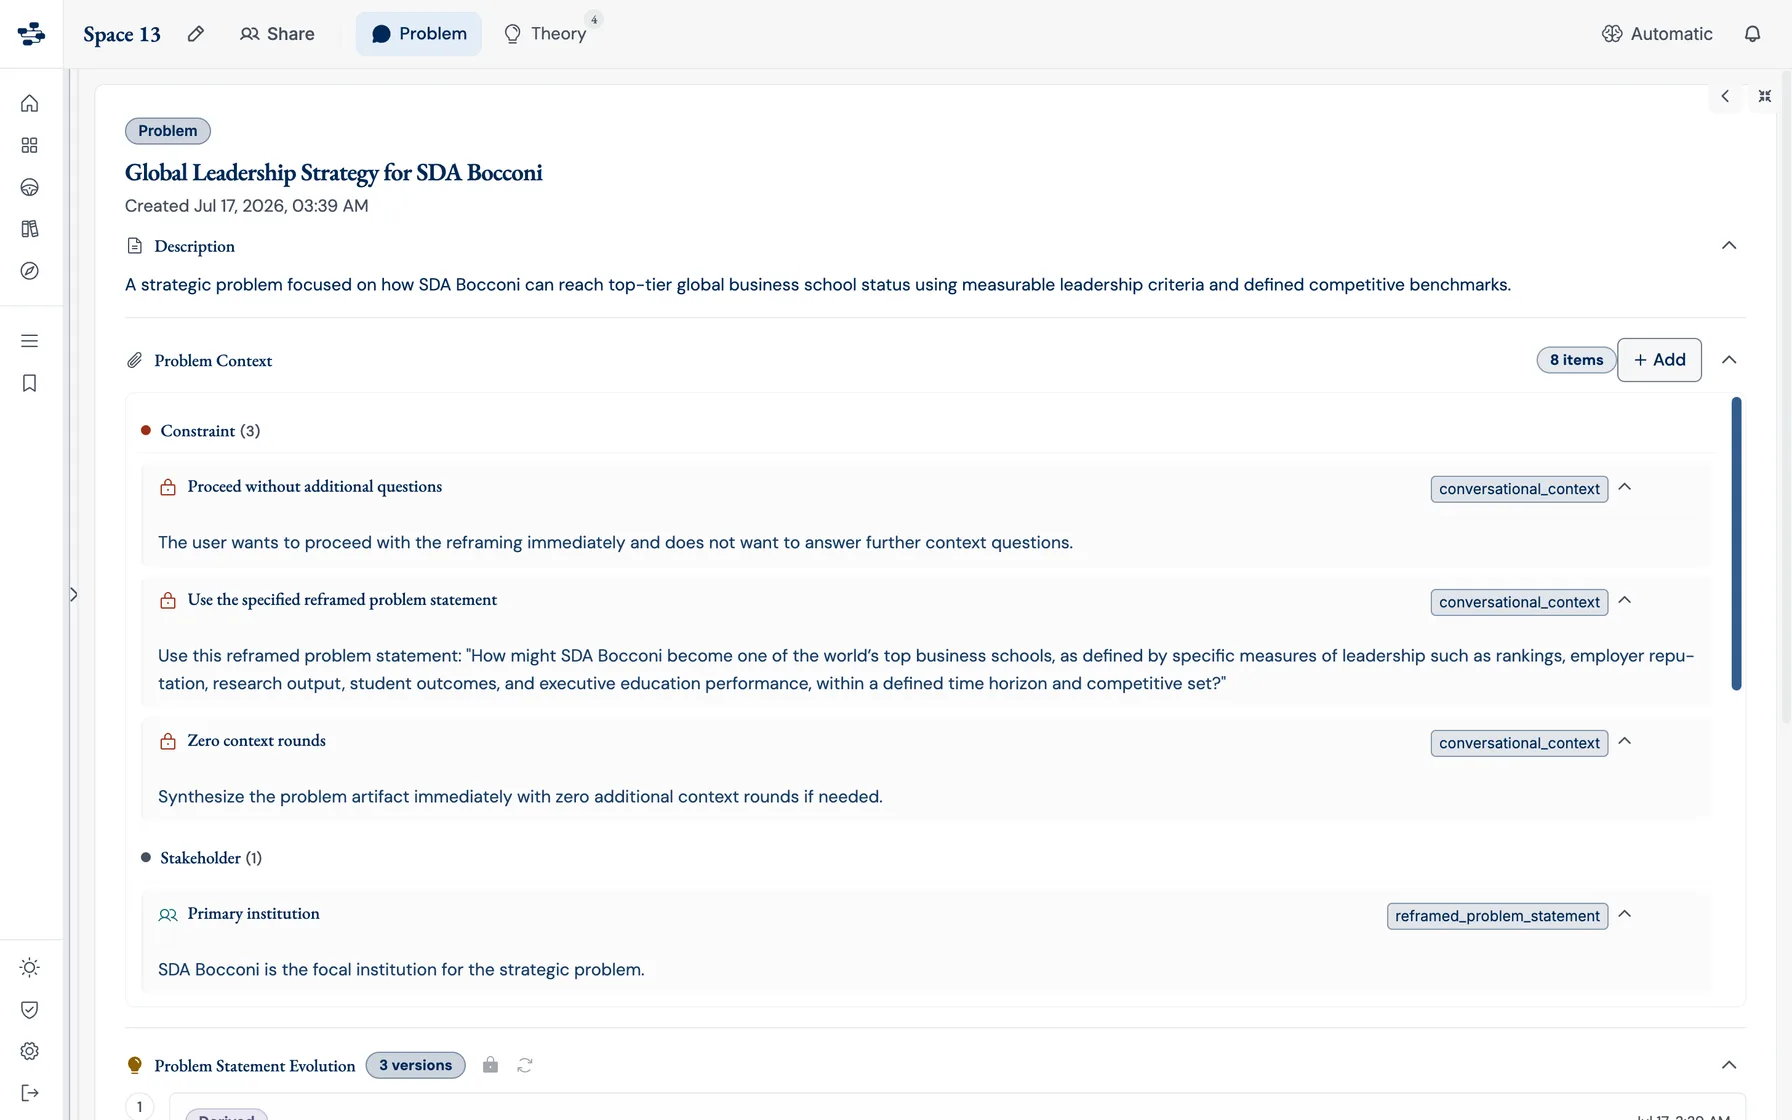Click the back chevron in panel header
Screen dimensions: 1792x1120
pyautogui.click(x=1725, y=96)
